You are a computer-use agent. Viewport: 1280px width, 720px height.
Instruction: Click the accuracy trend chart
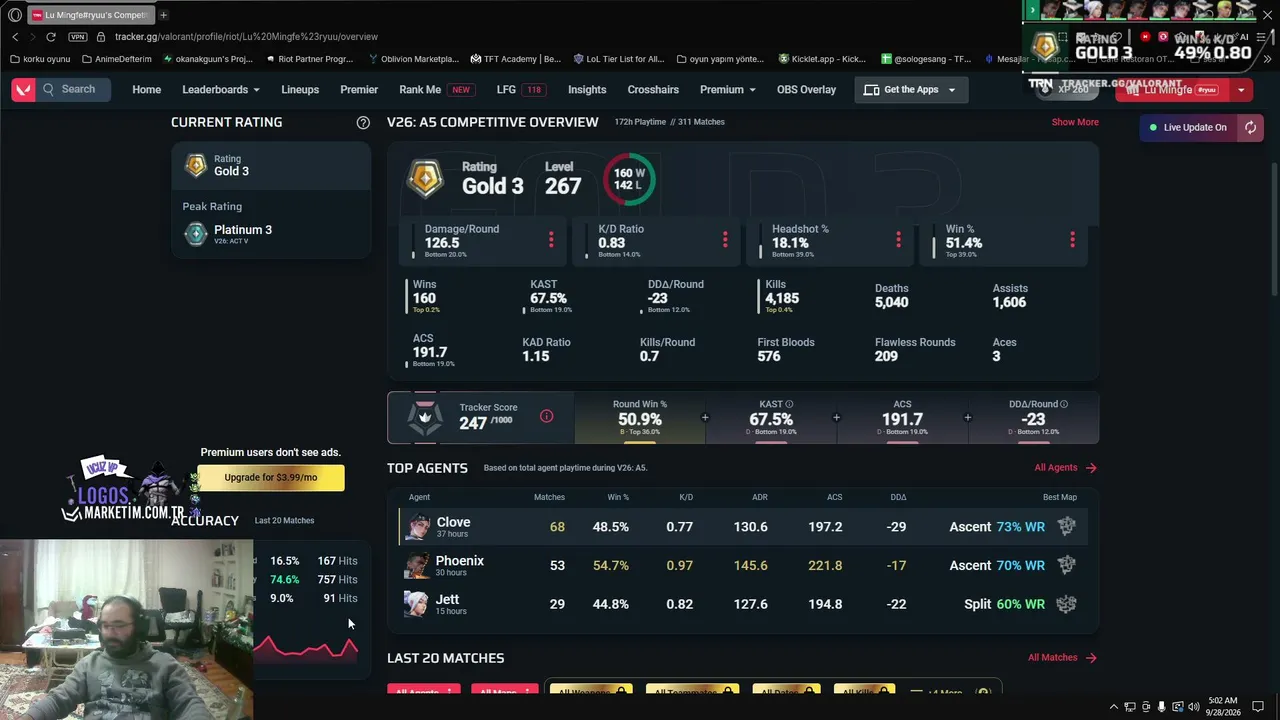305,648
